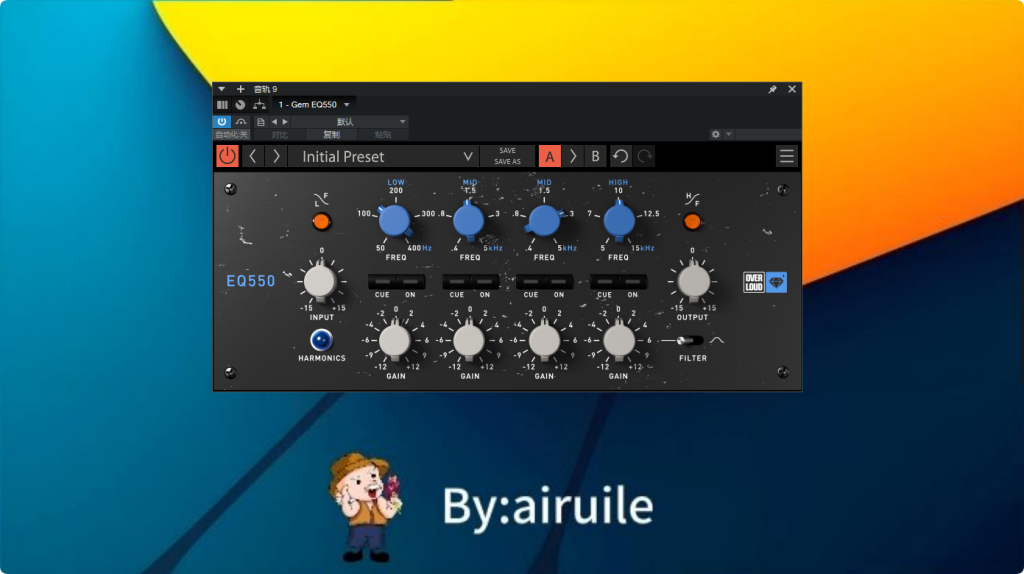This screenshot has height=574, width=1024.
Task: Click the second MID band FREQ knob
Action: click(543, 221)
